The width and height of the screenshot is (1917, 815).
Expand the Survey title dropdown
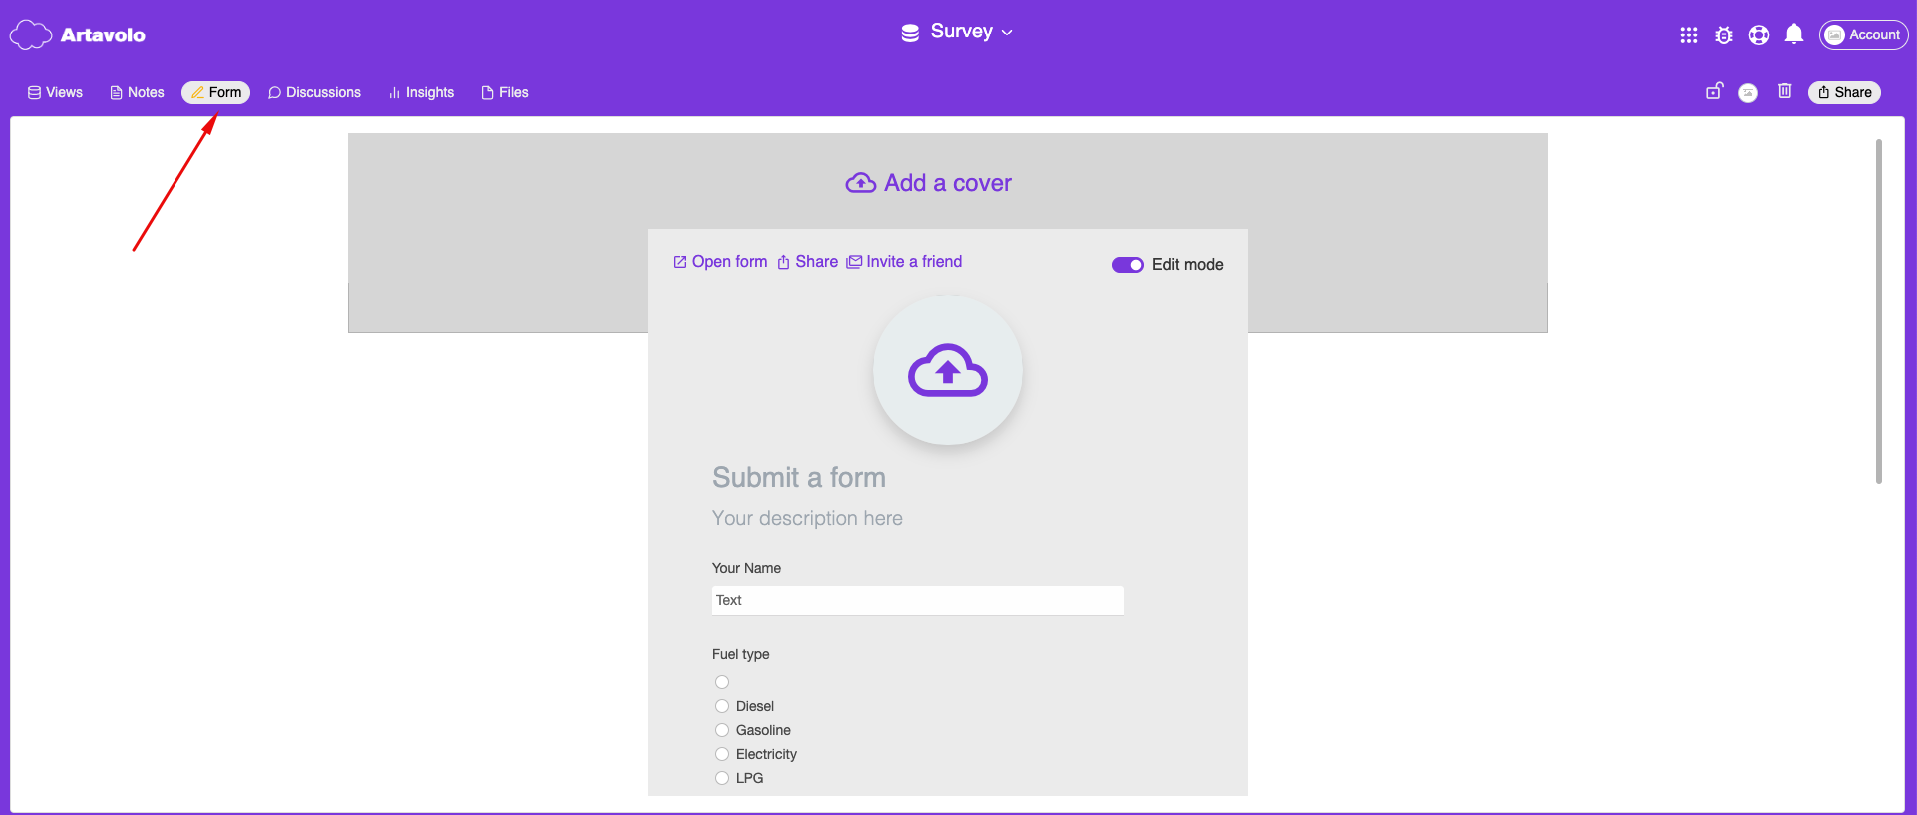(1007, 33)
